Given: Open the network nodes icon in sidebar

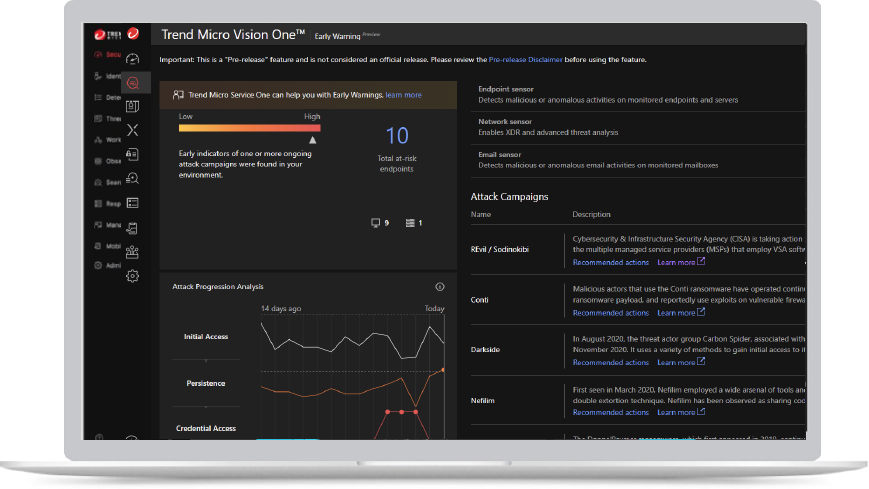Looking at the screenshot, I should coord(132,252).
